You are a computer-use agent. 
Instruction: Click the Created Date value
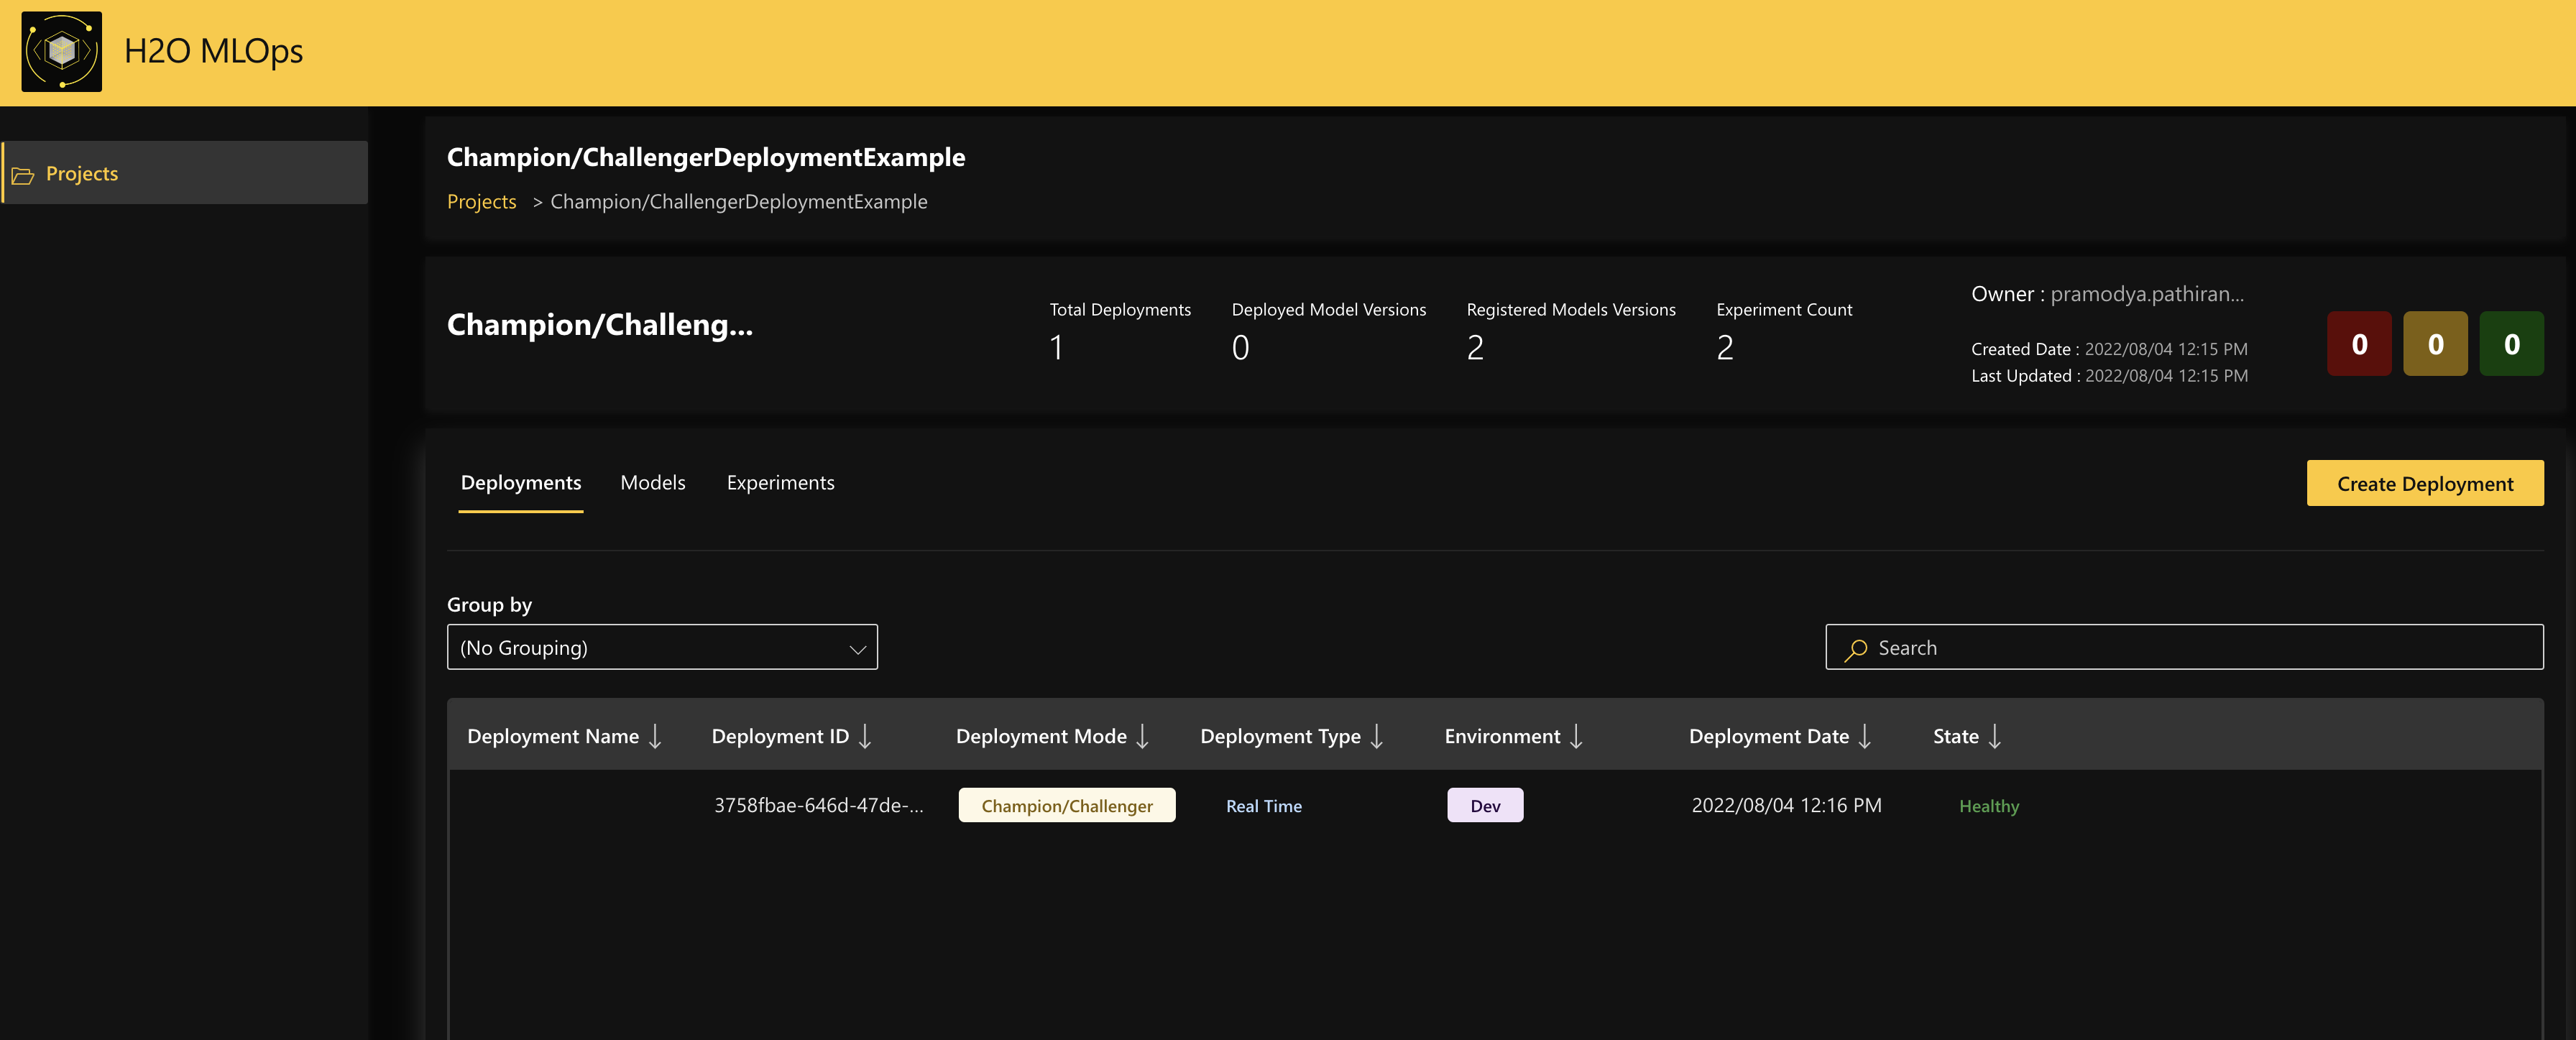[x=2166, y=349]
